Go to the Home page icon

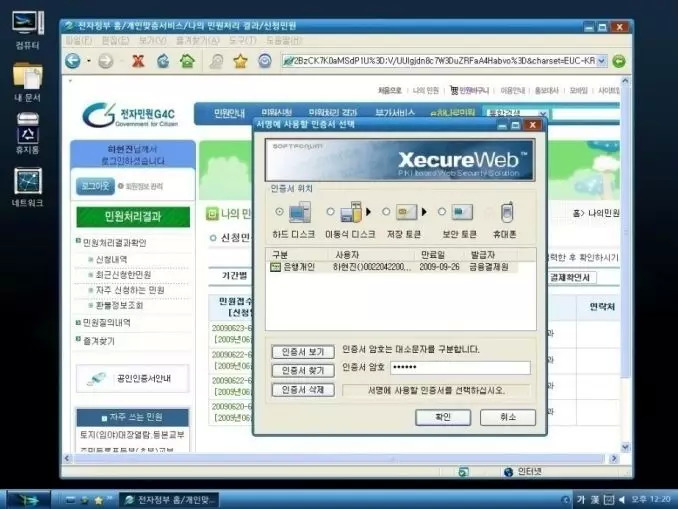pos(187,61)
